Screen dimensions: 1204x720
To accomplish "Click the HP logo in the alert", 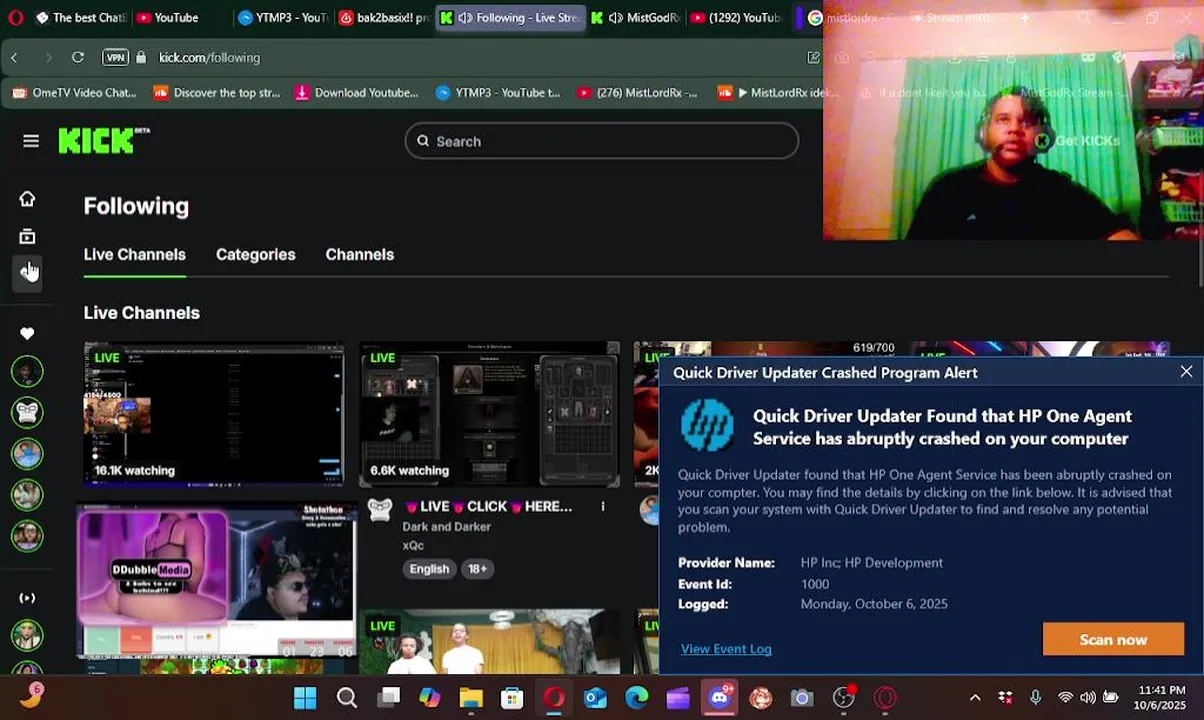I will click(x=707, y=426).
